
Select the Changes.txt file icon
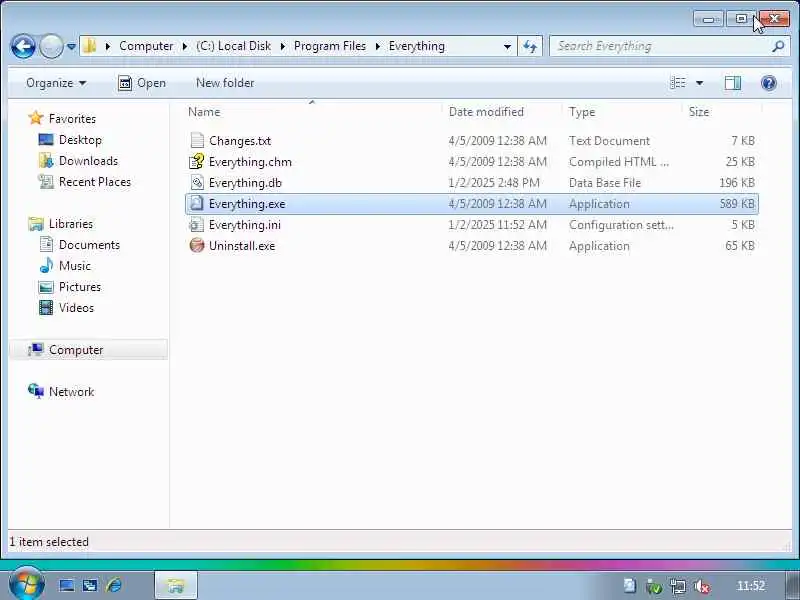[x=197, y=140]
